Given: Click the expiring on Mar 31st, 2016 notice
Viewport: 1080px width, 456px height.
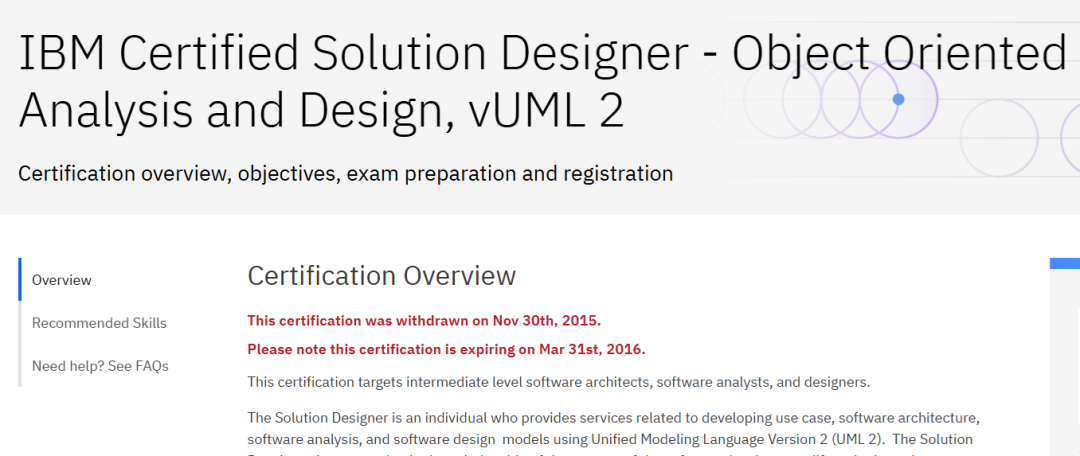Looking at the screenshot, I should tap(446, 349).
